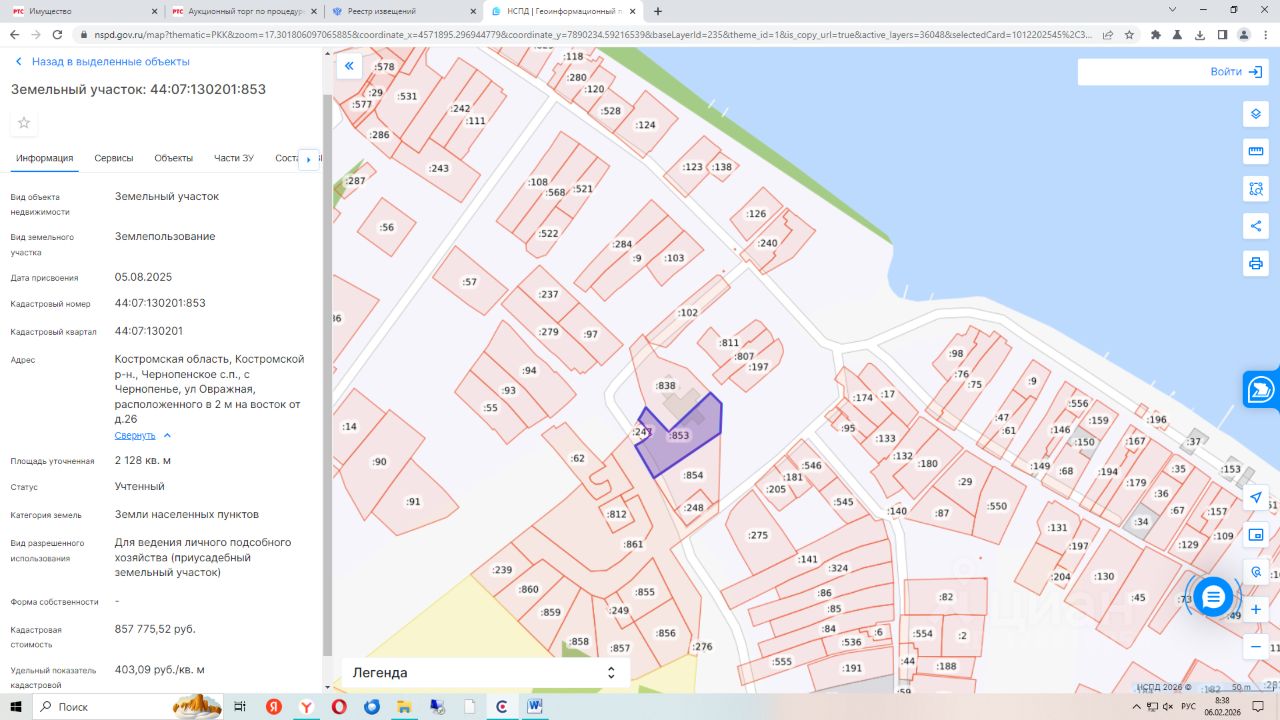Image resolution: width=1280 pixels, height=720 pixels.
Task: Activate the ruler measurement tool
Action: [x=1255, y=151]
